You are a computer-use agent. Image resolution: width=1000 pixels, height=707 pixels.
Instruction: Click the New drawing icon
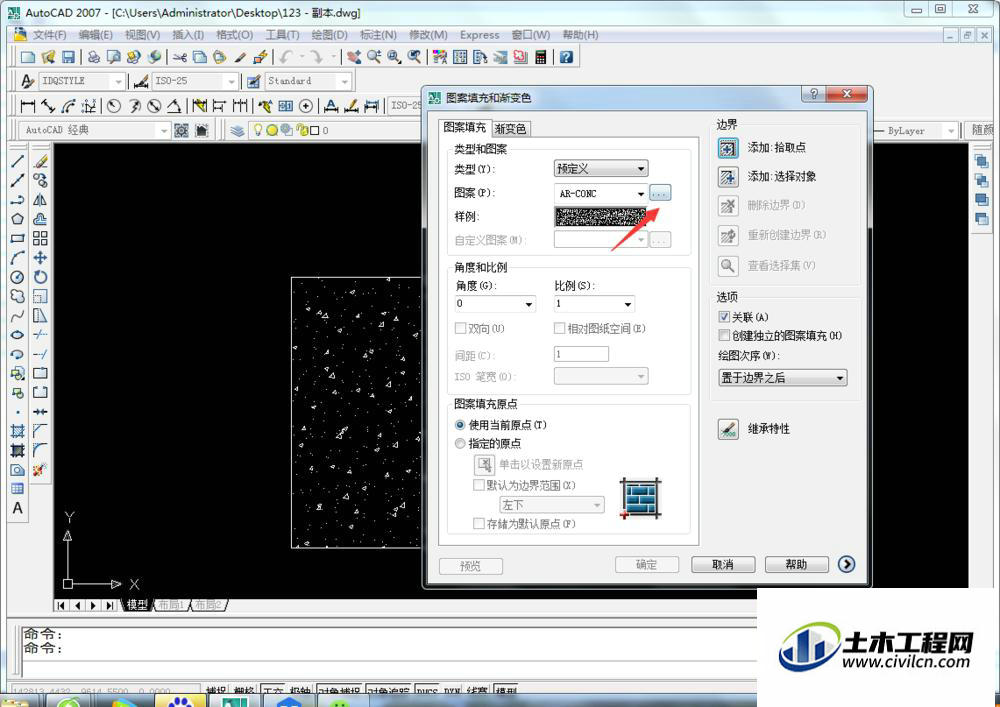pyautogui.click(x=27, y=57)
